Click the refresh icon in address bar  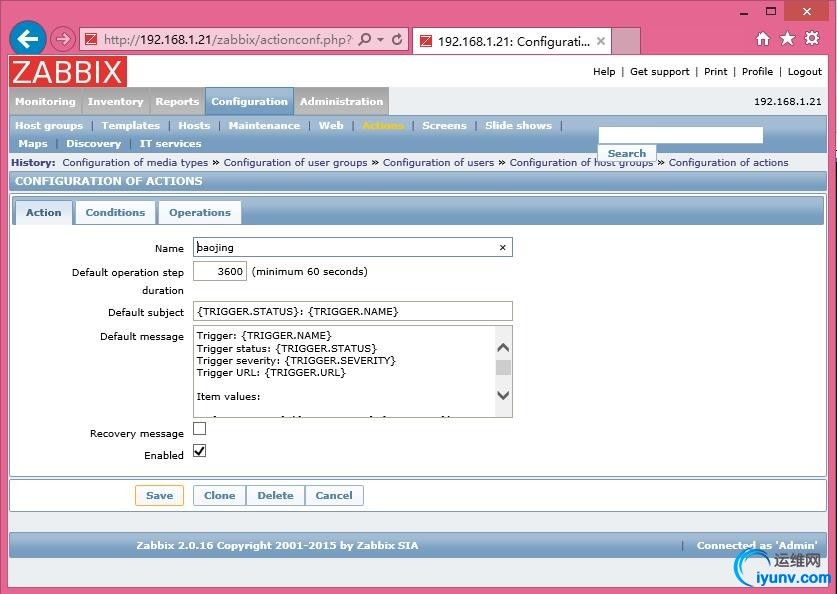(x=397, y=39)
